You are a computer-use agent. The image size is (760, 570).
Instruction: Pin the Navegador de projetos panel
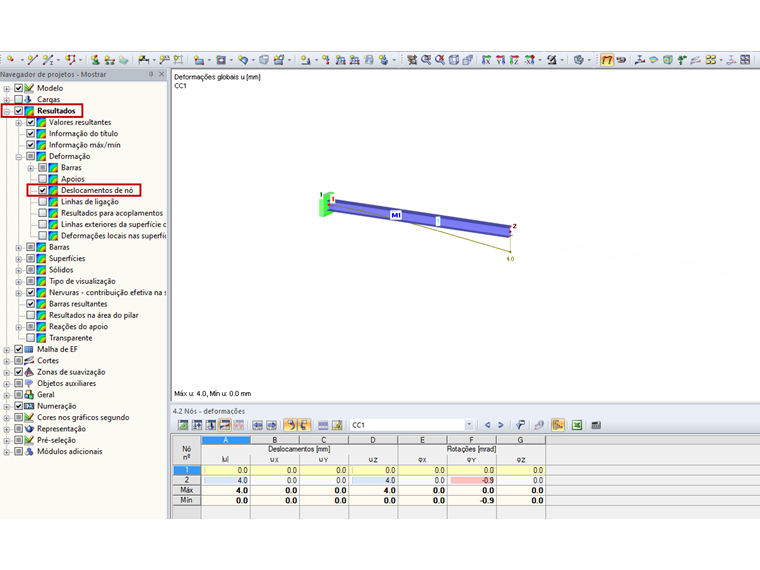tap(151, 74)
